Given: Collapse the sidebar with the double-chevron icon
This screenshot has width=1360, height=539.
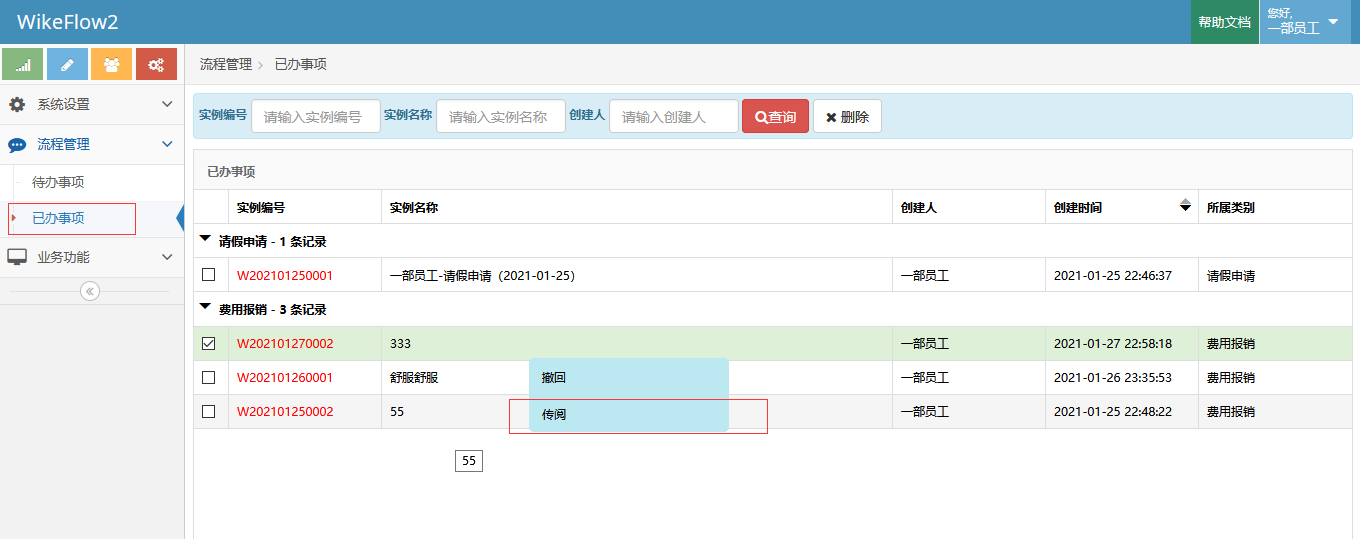Looking at the screenshot, I should (x=90, y=291).
